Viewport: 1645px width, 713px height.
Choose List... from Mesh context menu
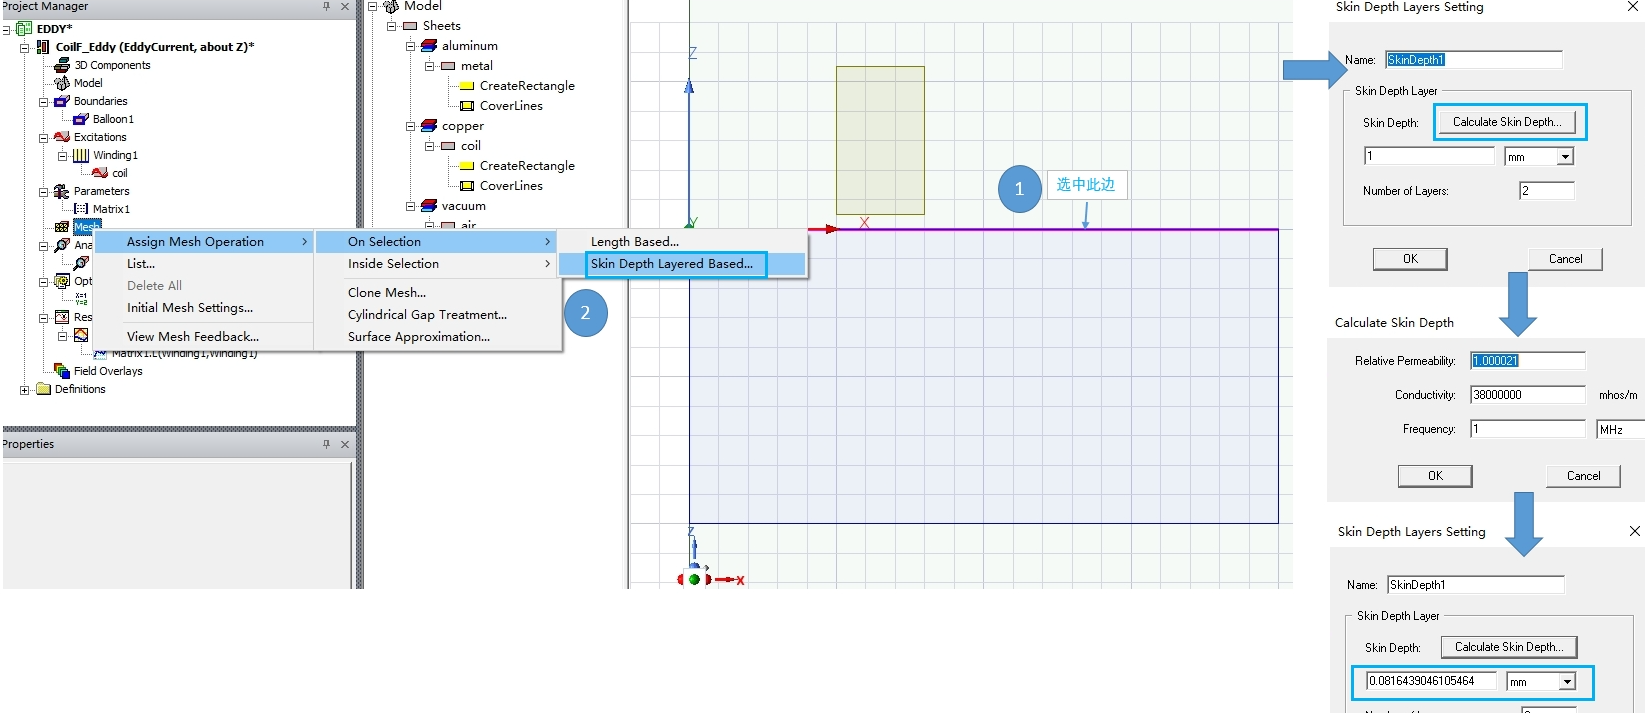141,264
